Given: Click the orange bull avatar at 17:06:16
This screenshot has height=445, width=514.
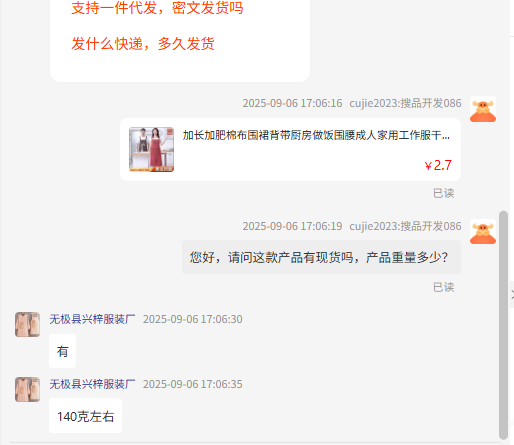Looking at the screenshot, I should (483, 109).
